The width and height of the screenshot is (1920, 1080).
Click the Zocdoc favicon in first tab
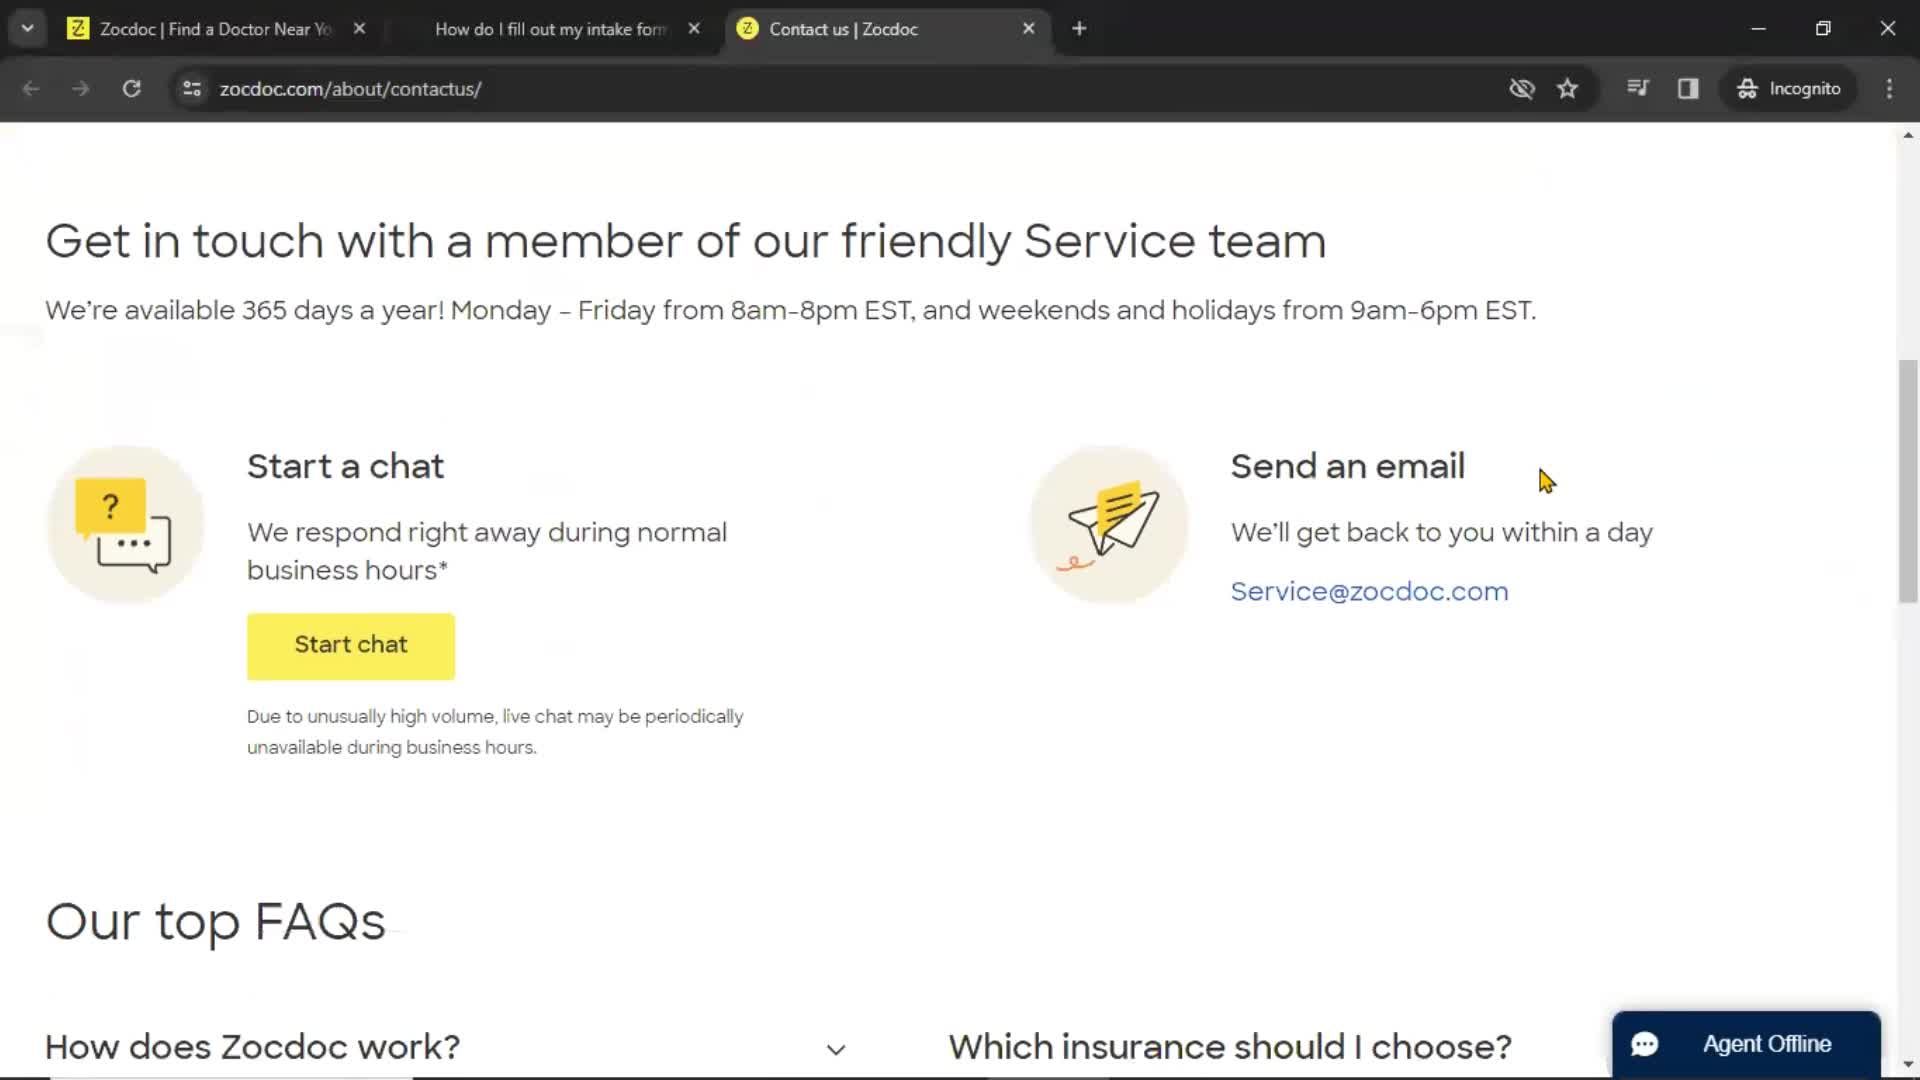point(76,29)
